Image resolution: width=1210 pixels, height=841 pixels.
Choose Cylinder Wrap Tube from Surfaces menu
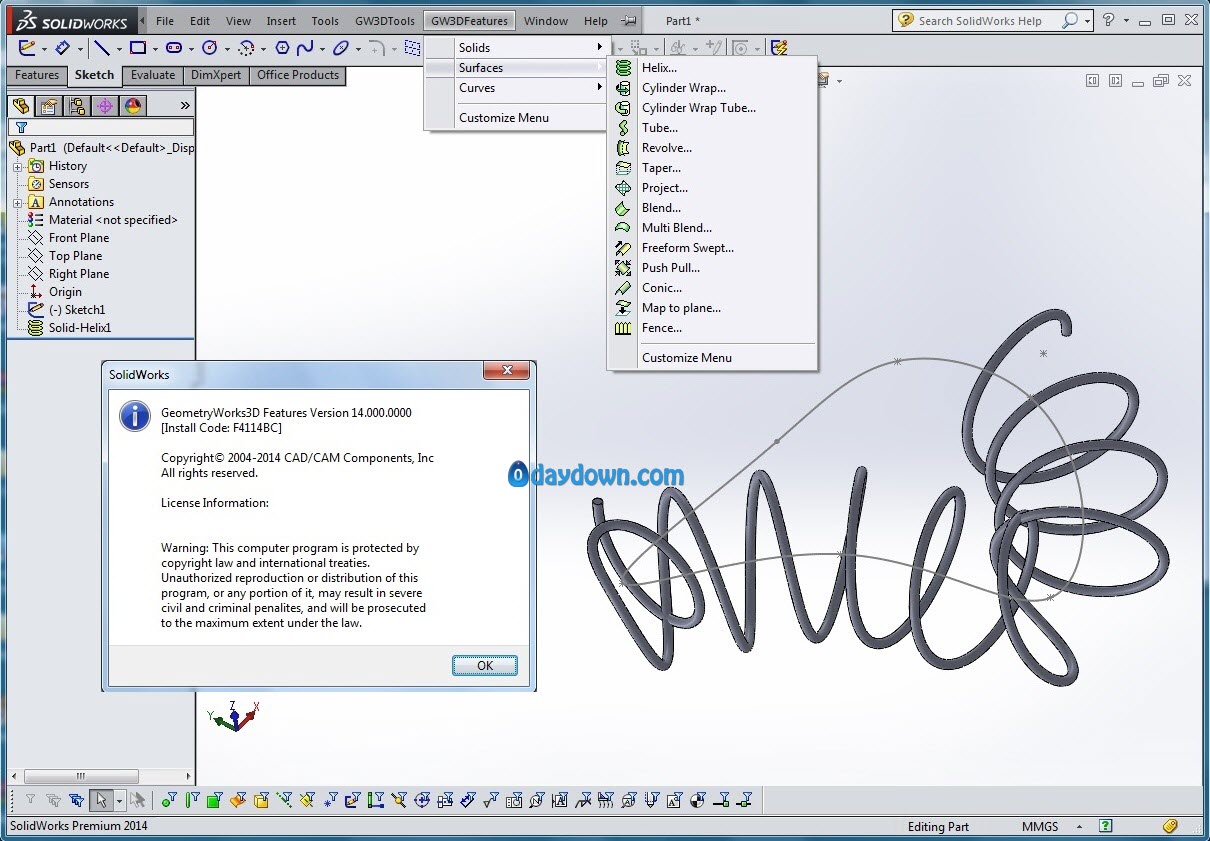[699, 108]
